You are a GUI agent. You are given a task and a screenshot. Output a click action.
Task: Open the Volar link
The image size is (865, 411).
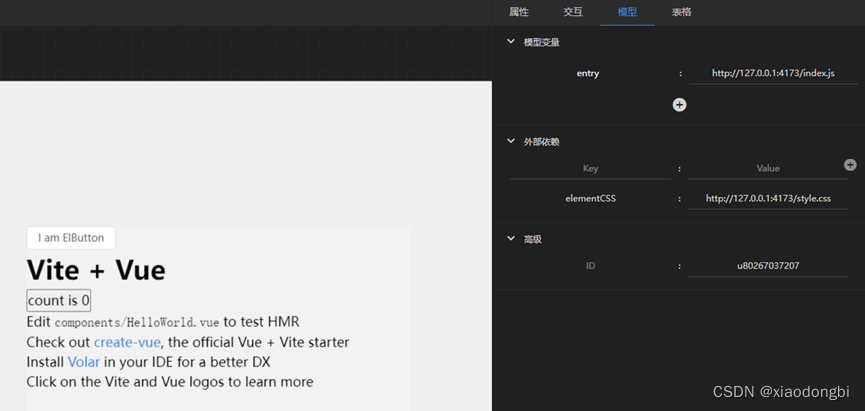click(84, 362)
